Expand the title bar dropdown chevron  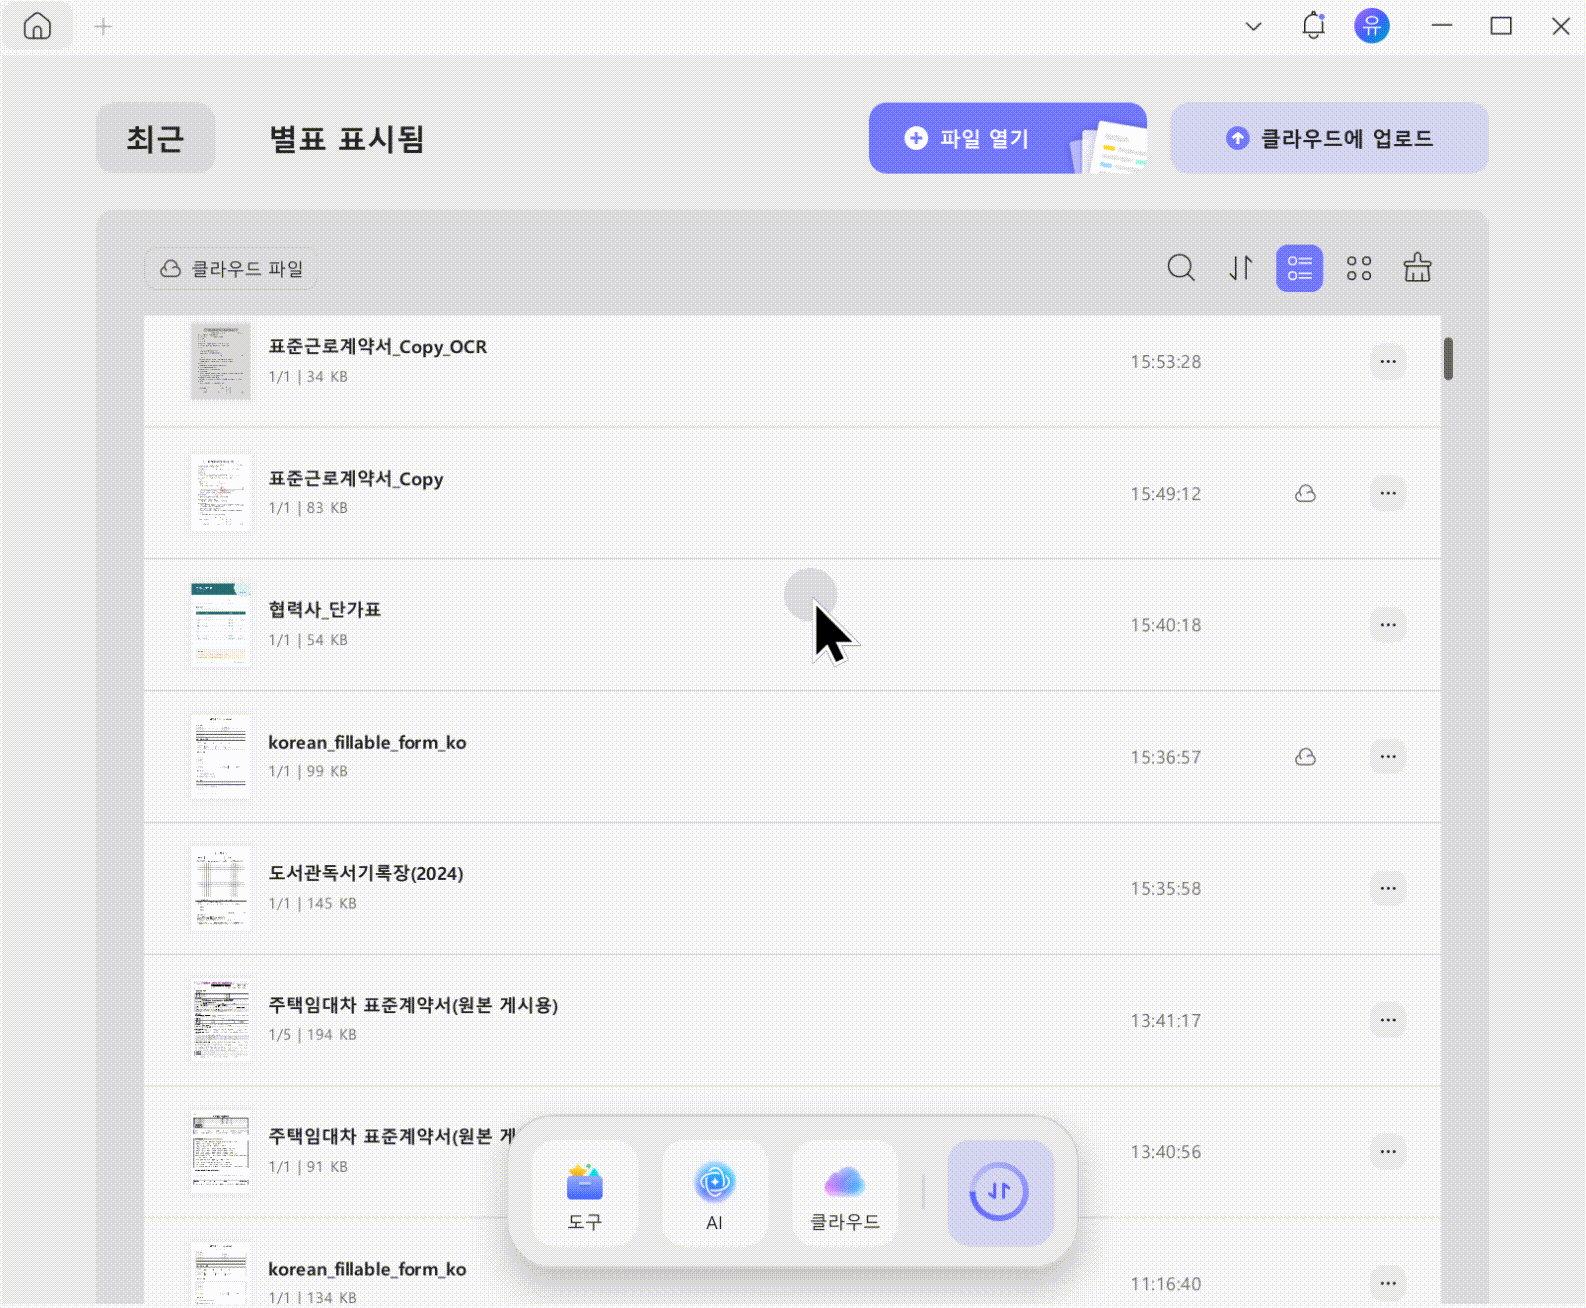click(1253, 27)
